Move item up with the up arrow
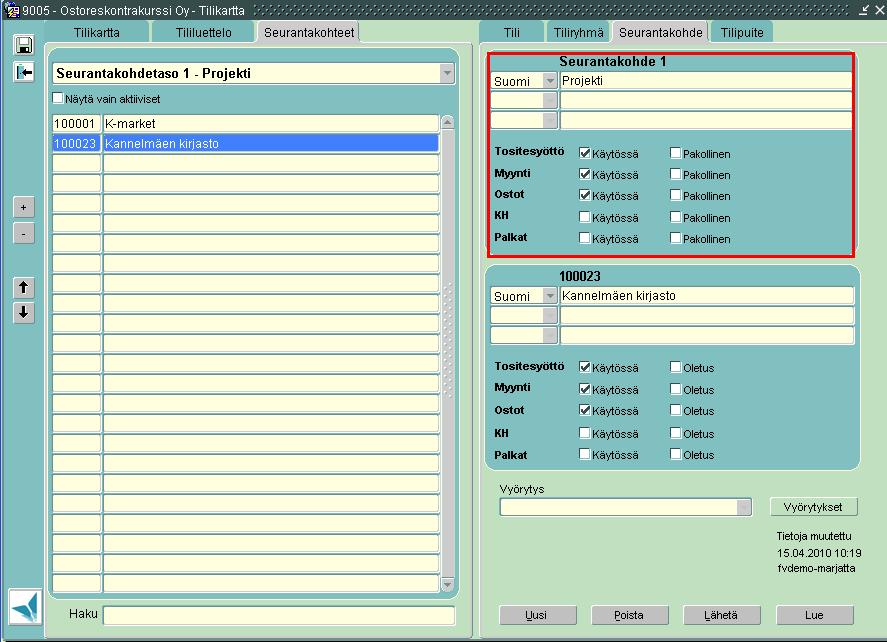 23,287
